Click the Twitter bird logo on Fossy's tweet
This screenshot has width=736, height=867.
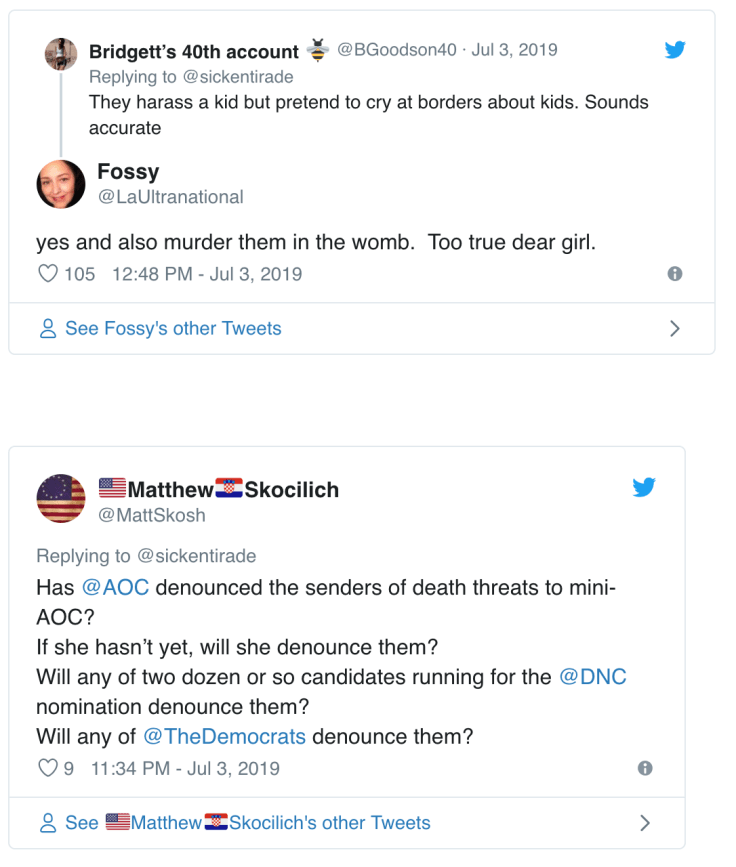(x=675, y=49)
